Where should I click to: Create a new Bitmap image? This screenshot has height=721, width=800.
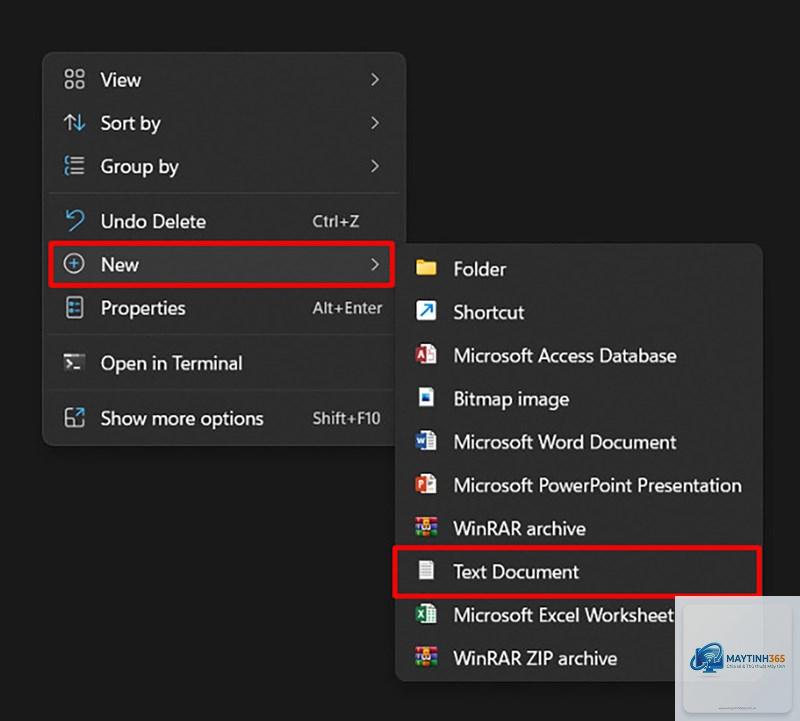click(x=579, y=399)
